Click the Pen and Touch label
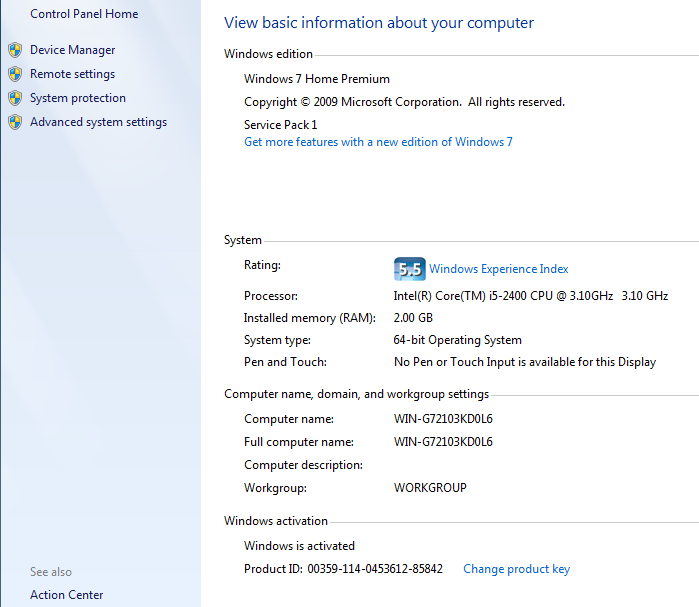699x607 pixels. 285,362
